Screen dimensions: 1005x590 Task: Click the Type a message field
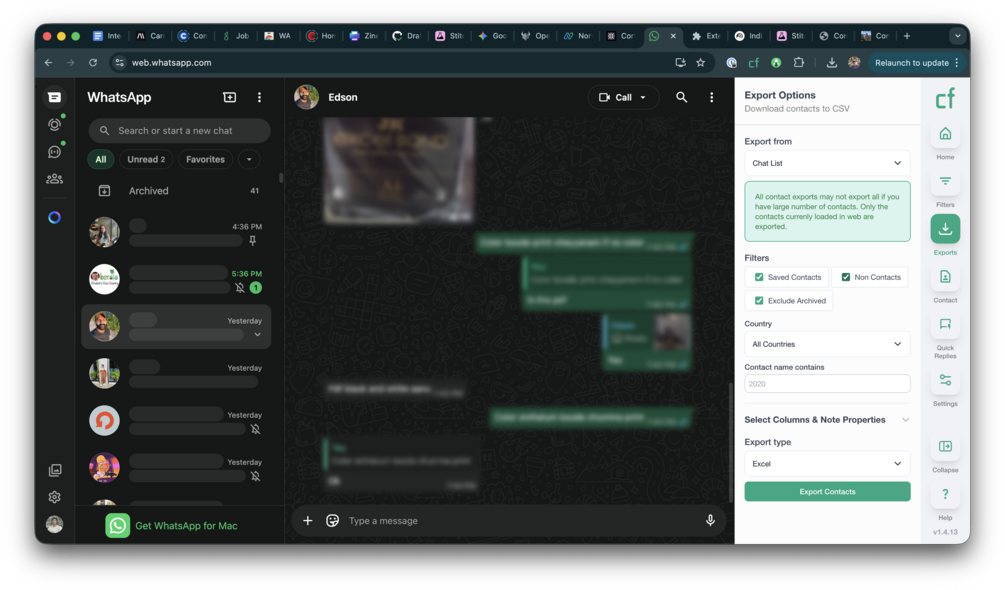coord(520,521)
